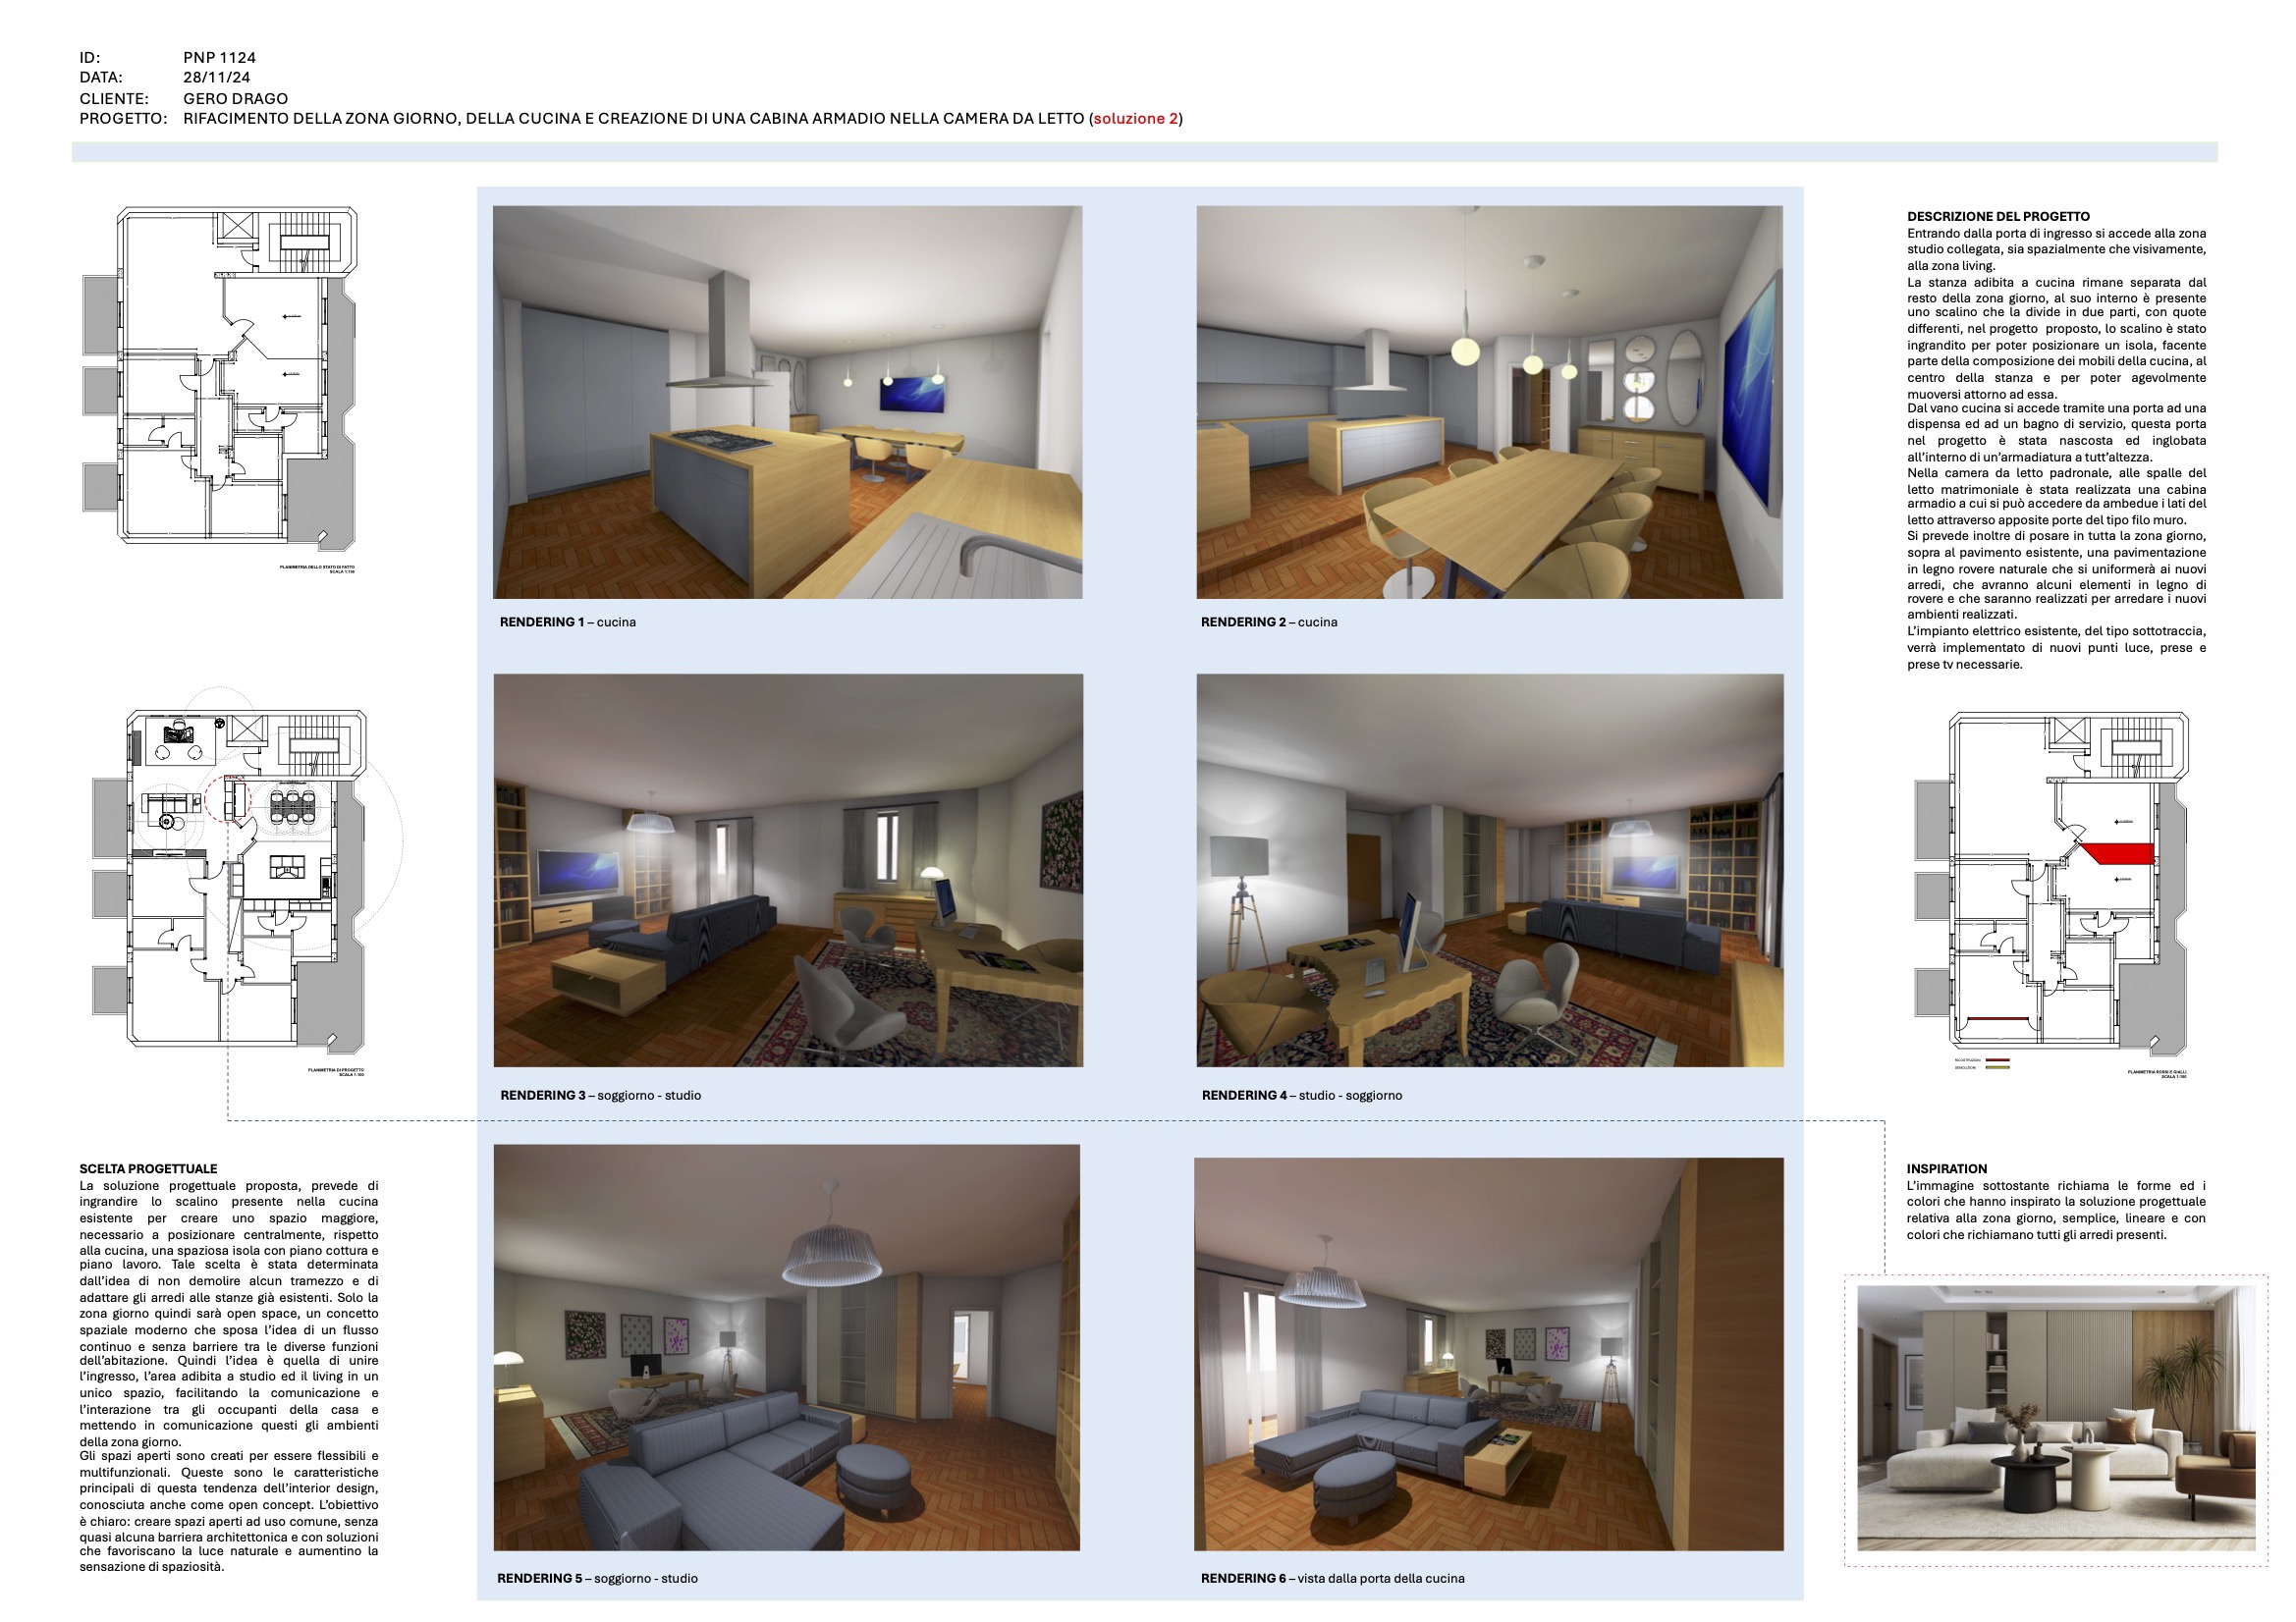This screenshot has width=2296, height=1622.
Task: Select the Rendering 4 studio-soggiorno image
Action: [1490, 870]
